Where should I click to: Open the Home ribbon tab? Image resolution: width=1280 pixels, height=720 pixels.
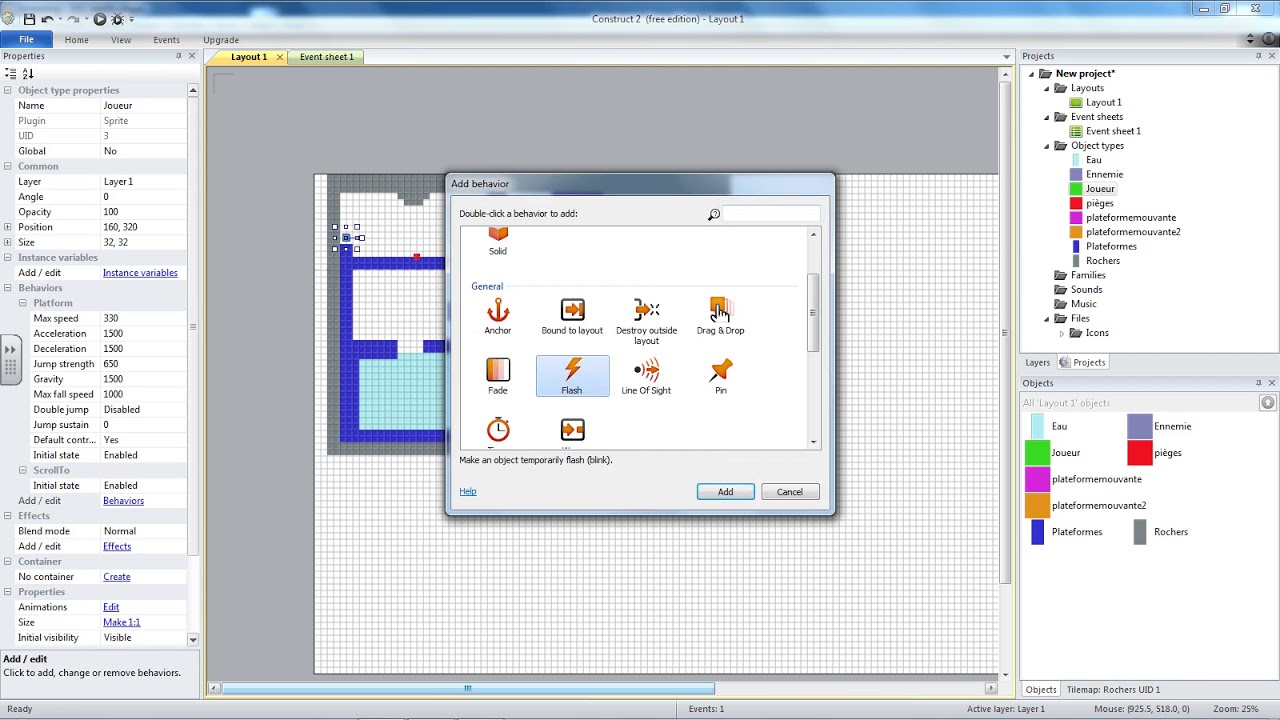(76, 40)
